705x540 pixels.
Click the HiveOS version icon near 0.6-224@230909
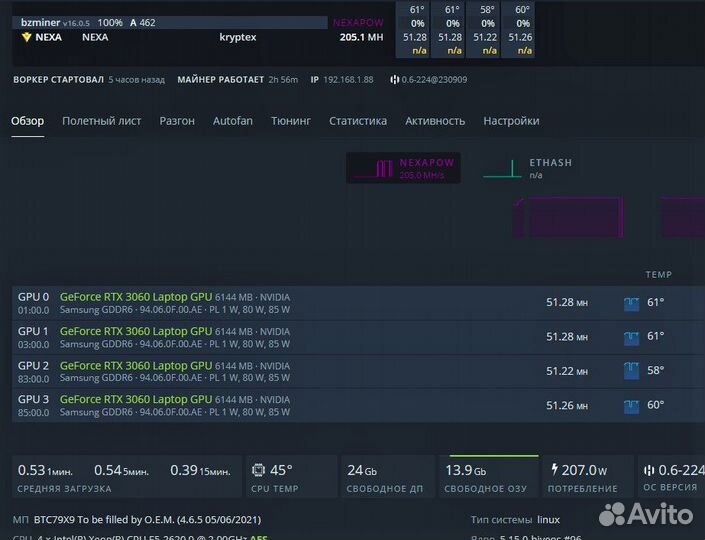pyautogui.click(x=394, y=80)
